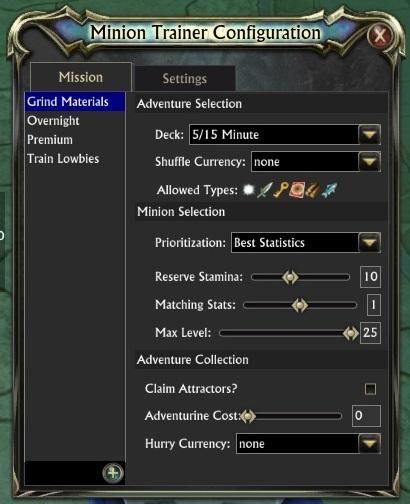410x504 pixels.
Task: Toggle the claw marks allowed type icon
Action: click(312, 190)
